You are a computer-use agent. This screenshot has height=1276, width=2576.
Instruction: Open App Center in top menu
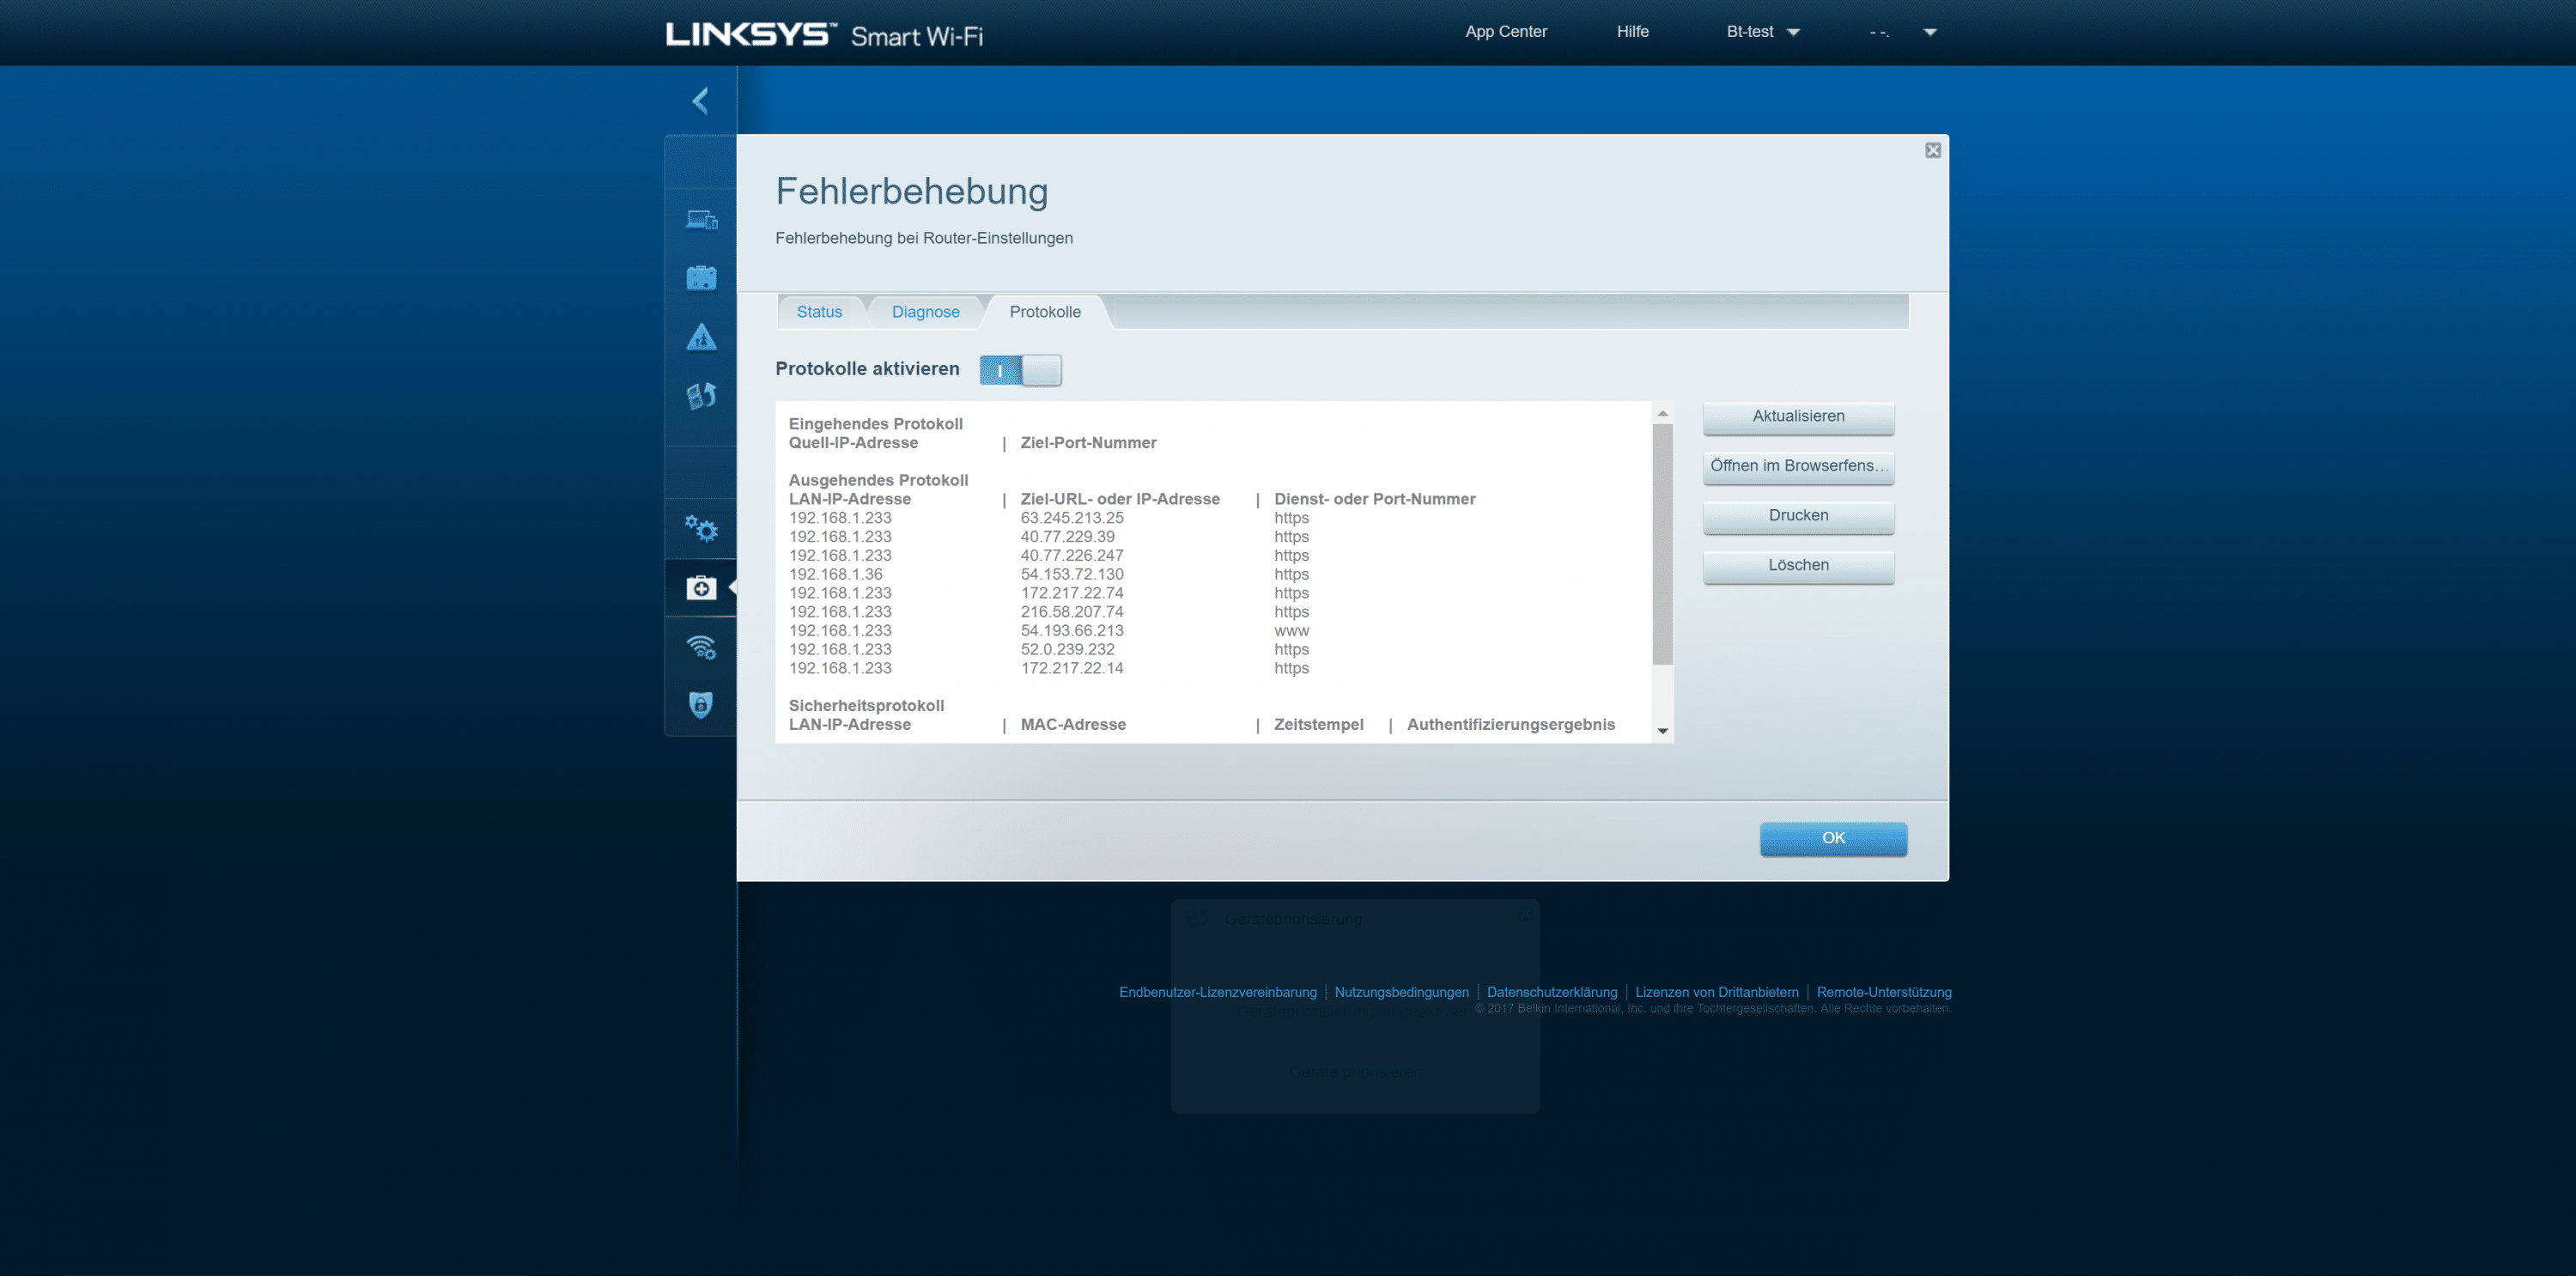point(1505,32)
